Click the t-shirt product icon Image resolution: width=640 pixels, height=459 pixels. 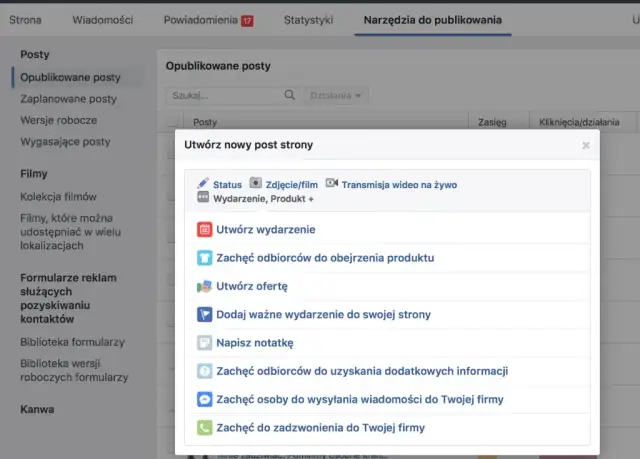click(x=204, y=258)
